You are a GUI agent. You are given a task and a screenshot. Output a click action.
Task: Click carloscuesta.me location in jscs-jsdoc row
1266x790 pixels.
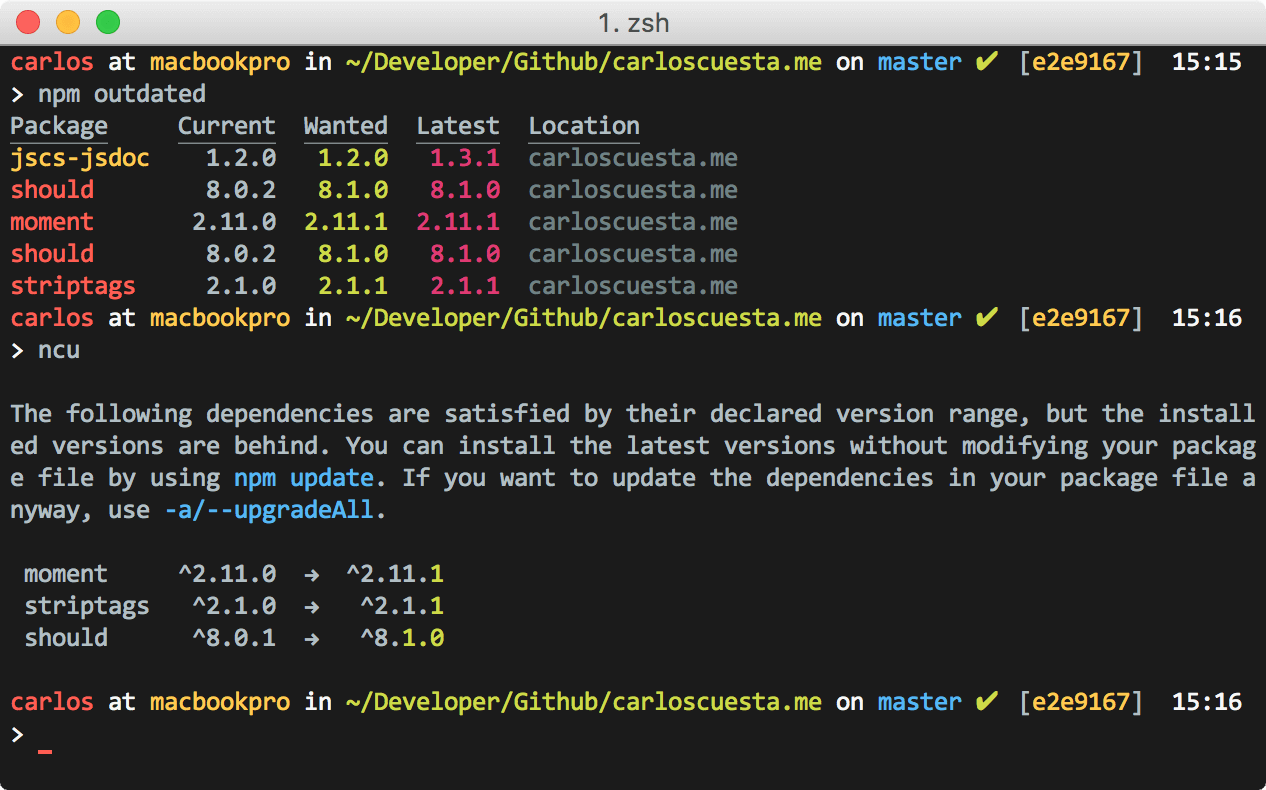[x=633, y=158]
